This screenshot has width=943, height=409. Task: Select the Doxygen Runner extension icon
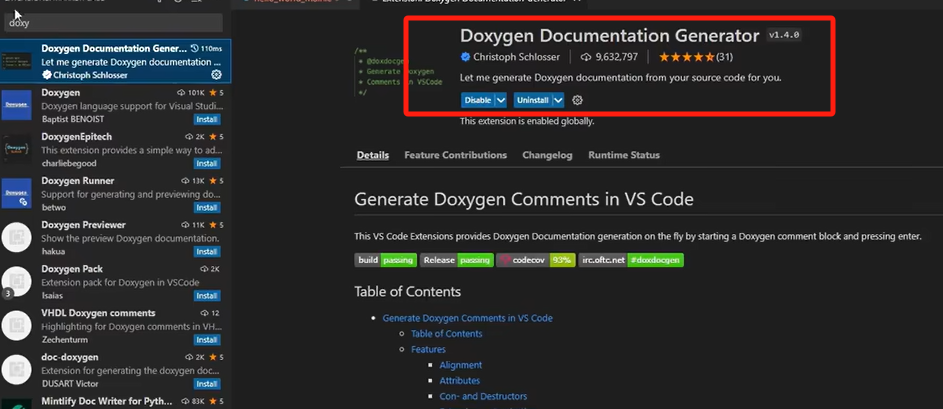coord(16,193)
